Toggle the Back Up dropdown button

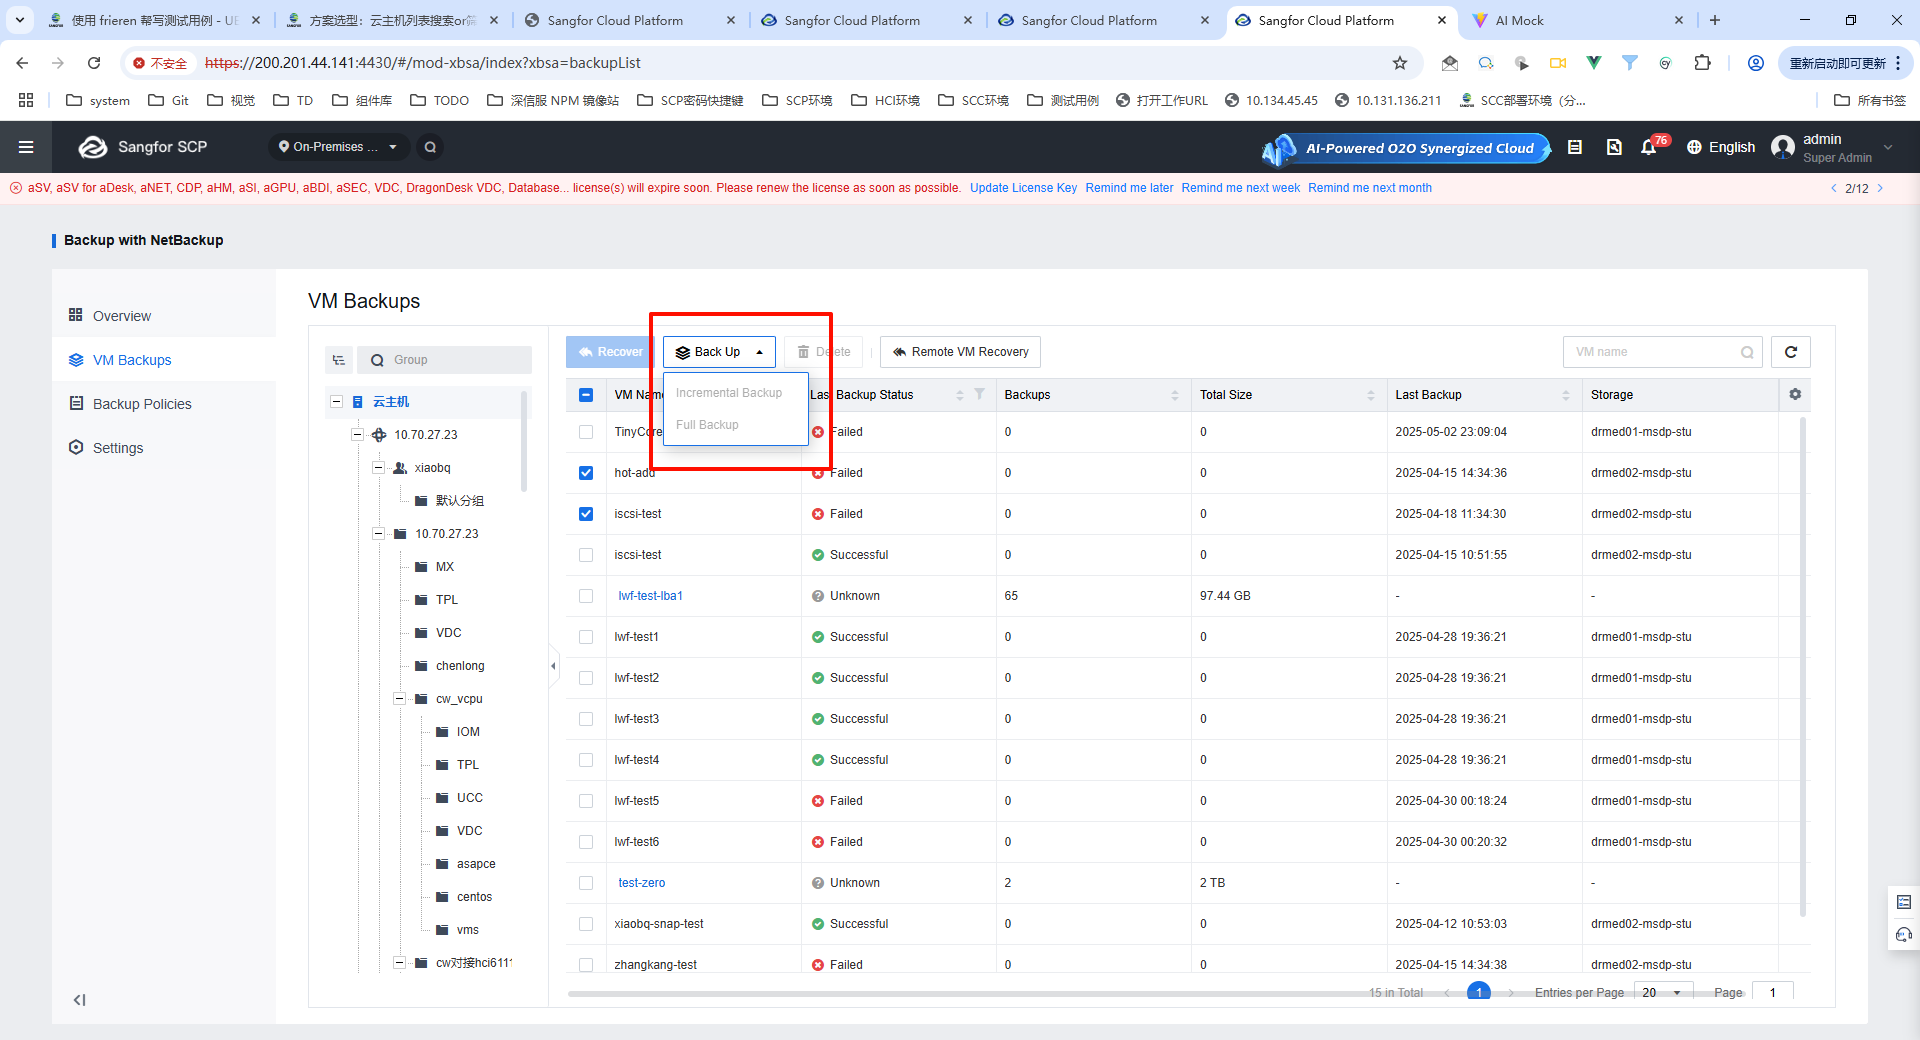click(719, 352)
